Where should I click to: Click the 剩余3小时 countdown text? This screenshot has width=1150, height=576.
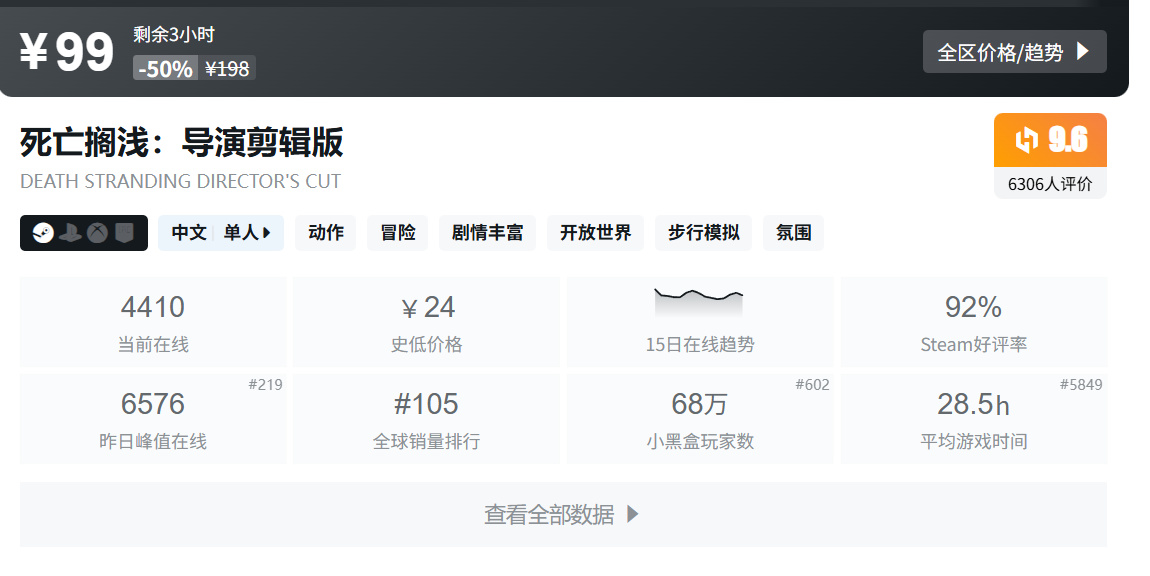click(174, 34)
